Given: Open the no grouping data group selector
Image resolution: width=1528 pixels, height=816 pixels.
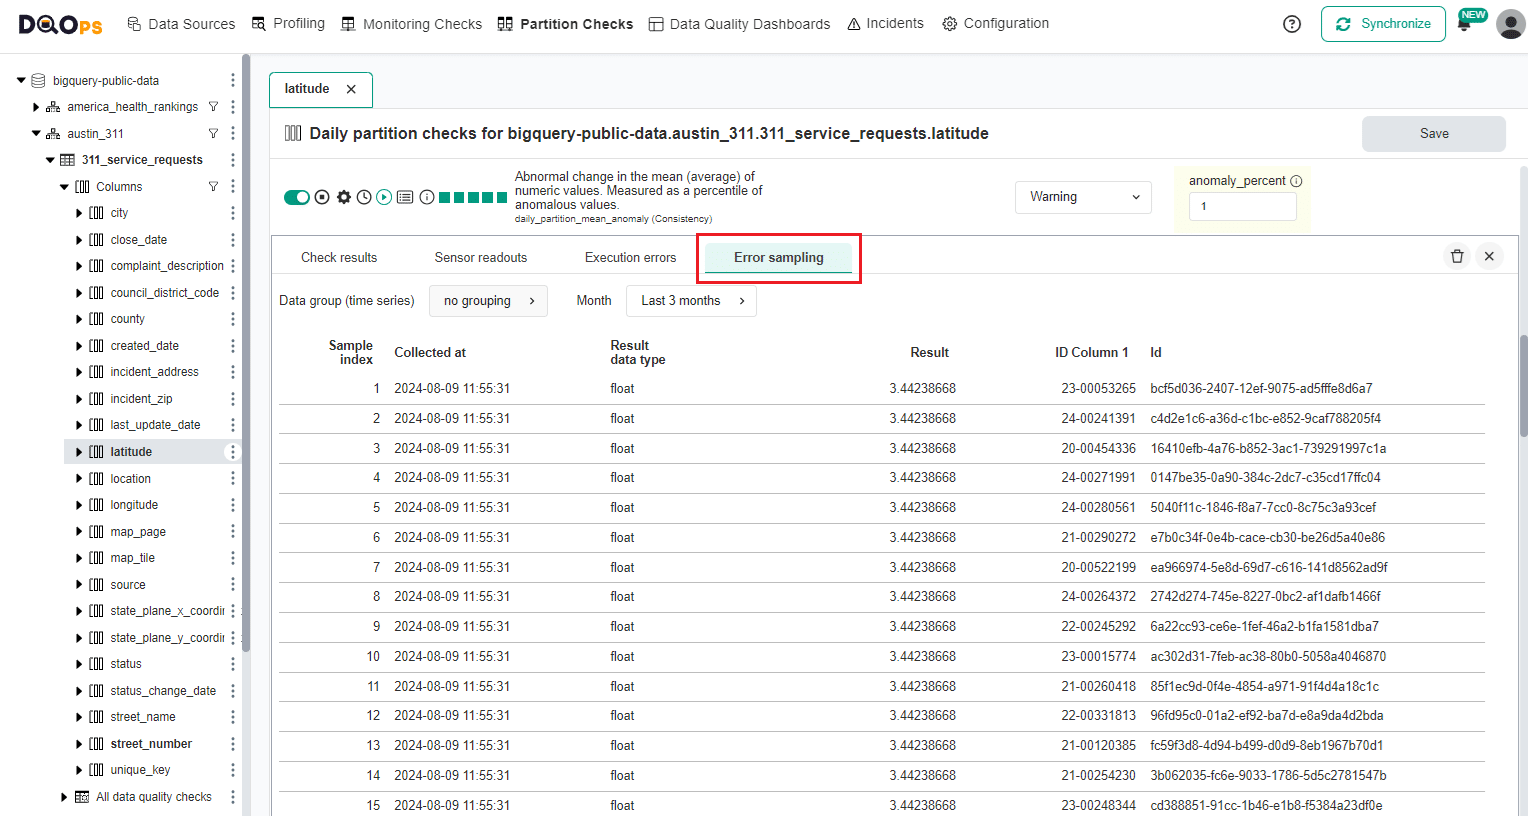Looking at the screenshot, I should click(x=488, y=301).
